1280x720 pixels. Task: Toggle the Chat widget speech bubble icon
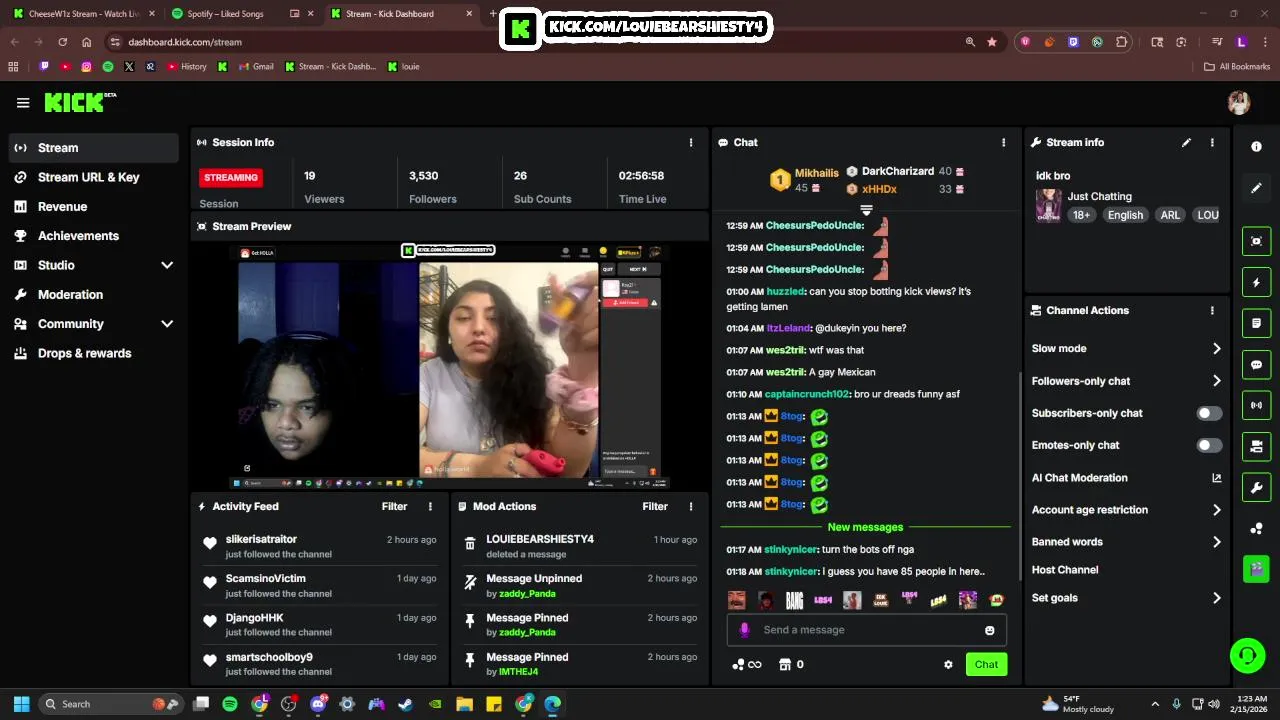(x=1256, y=365)
